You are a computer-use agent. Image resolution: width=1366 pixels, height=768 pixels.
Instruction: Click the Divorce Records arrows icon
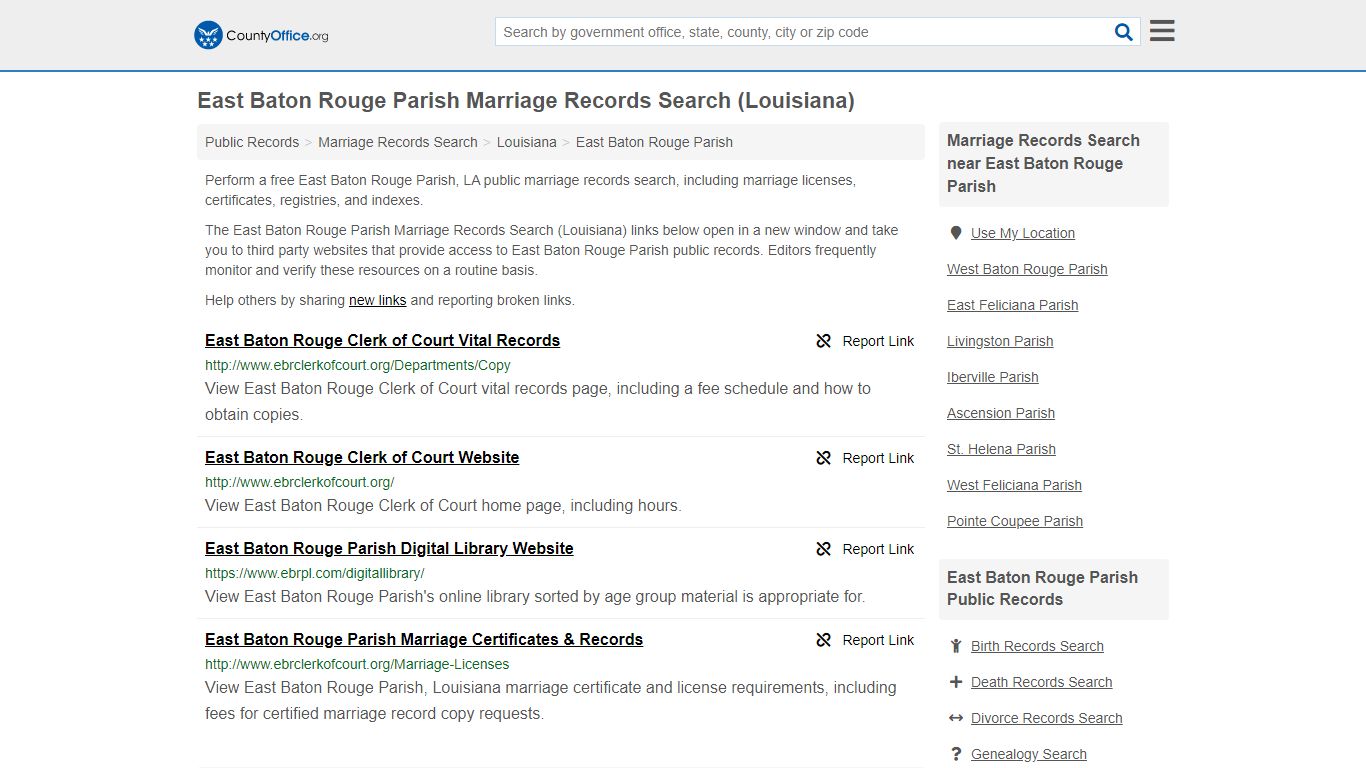tap(955, 718)
